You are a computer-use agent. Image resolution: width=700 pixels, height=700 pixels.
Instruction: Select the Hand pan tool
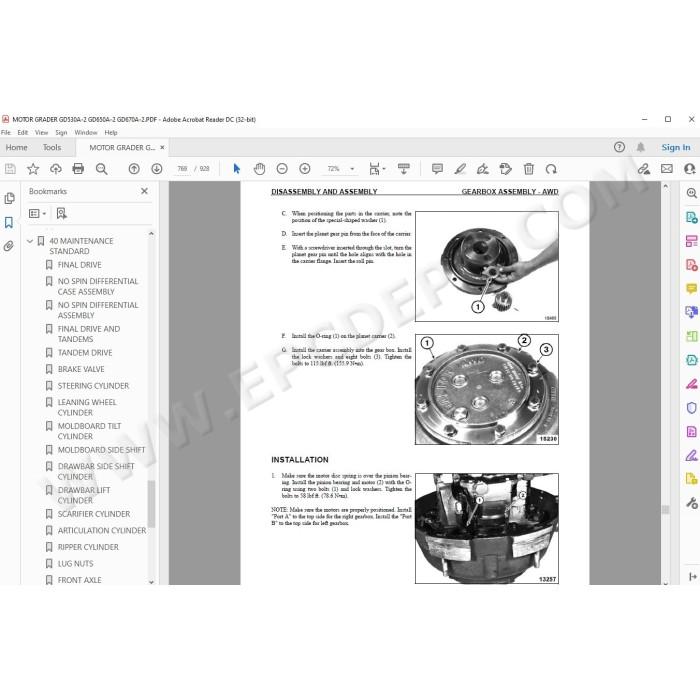[x=259, y=169]
